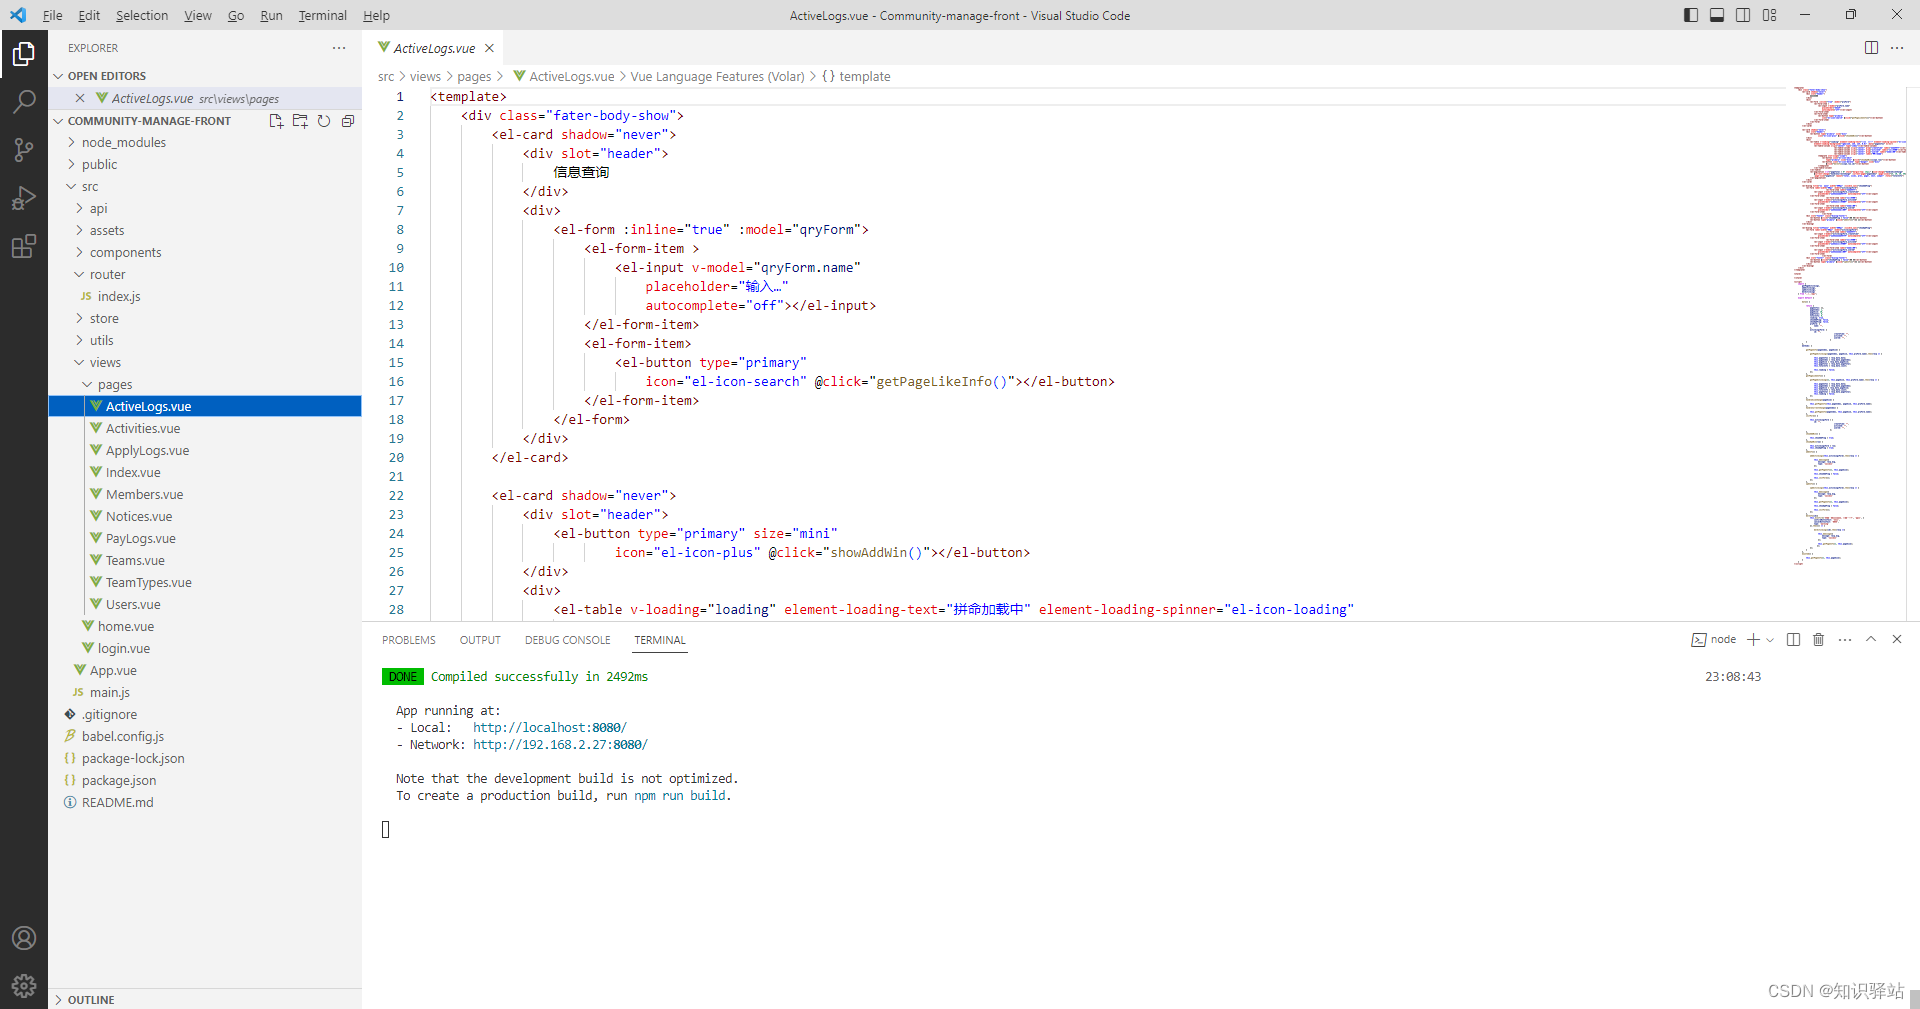
Task: Open the Source Control view
Action: point(24,149)
